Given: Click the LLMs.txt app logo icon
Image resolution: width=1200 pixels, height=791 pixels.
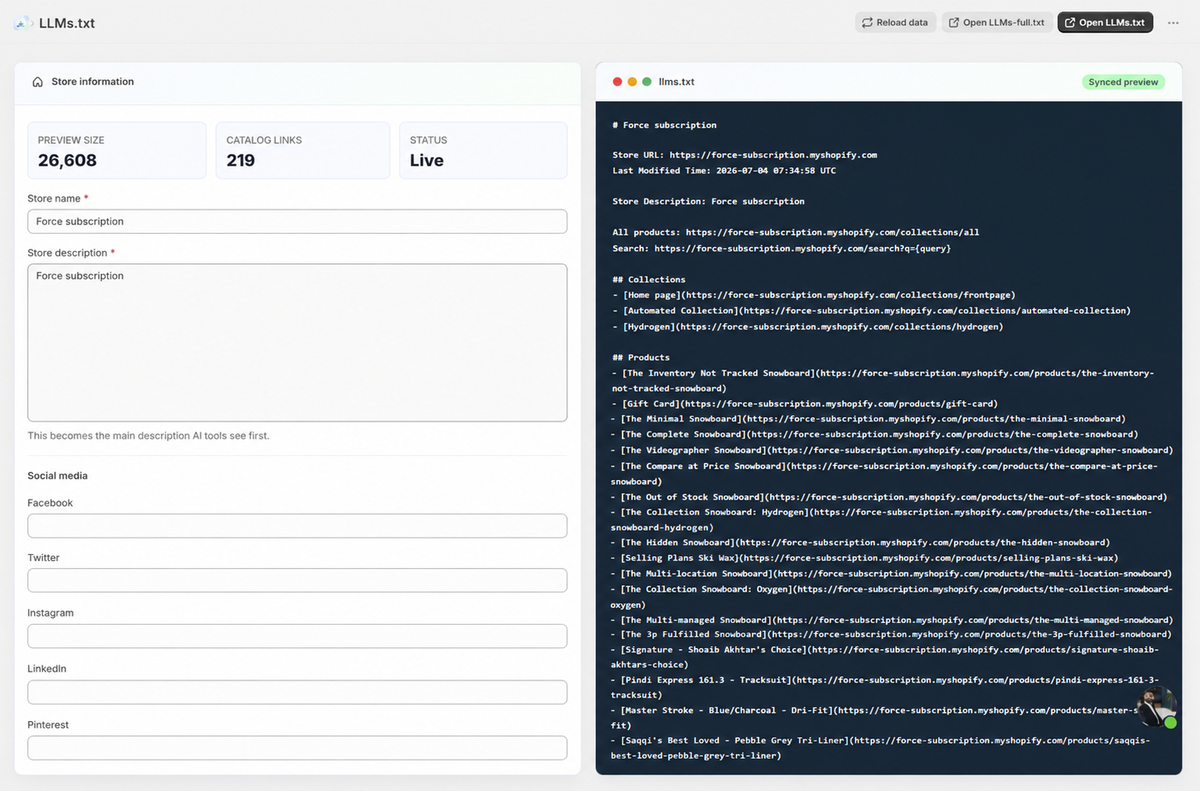Looking at the screenshot, I should click(23, 22).
